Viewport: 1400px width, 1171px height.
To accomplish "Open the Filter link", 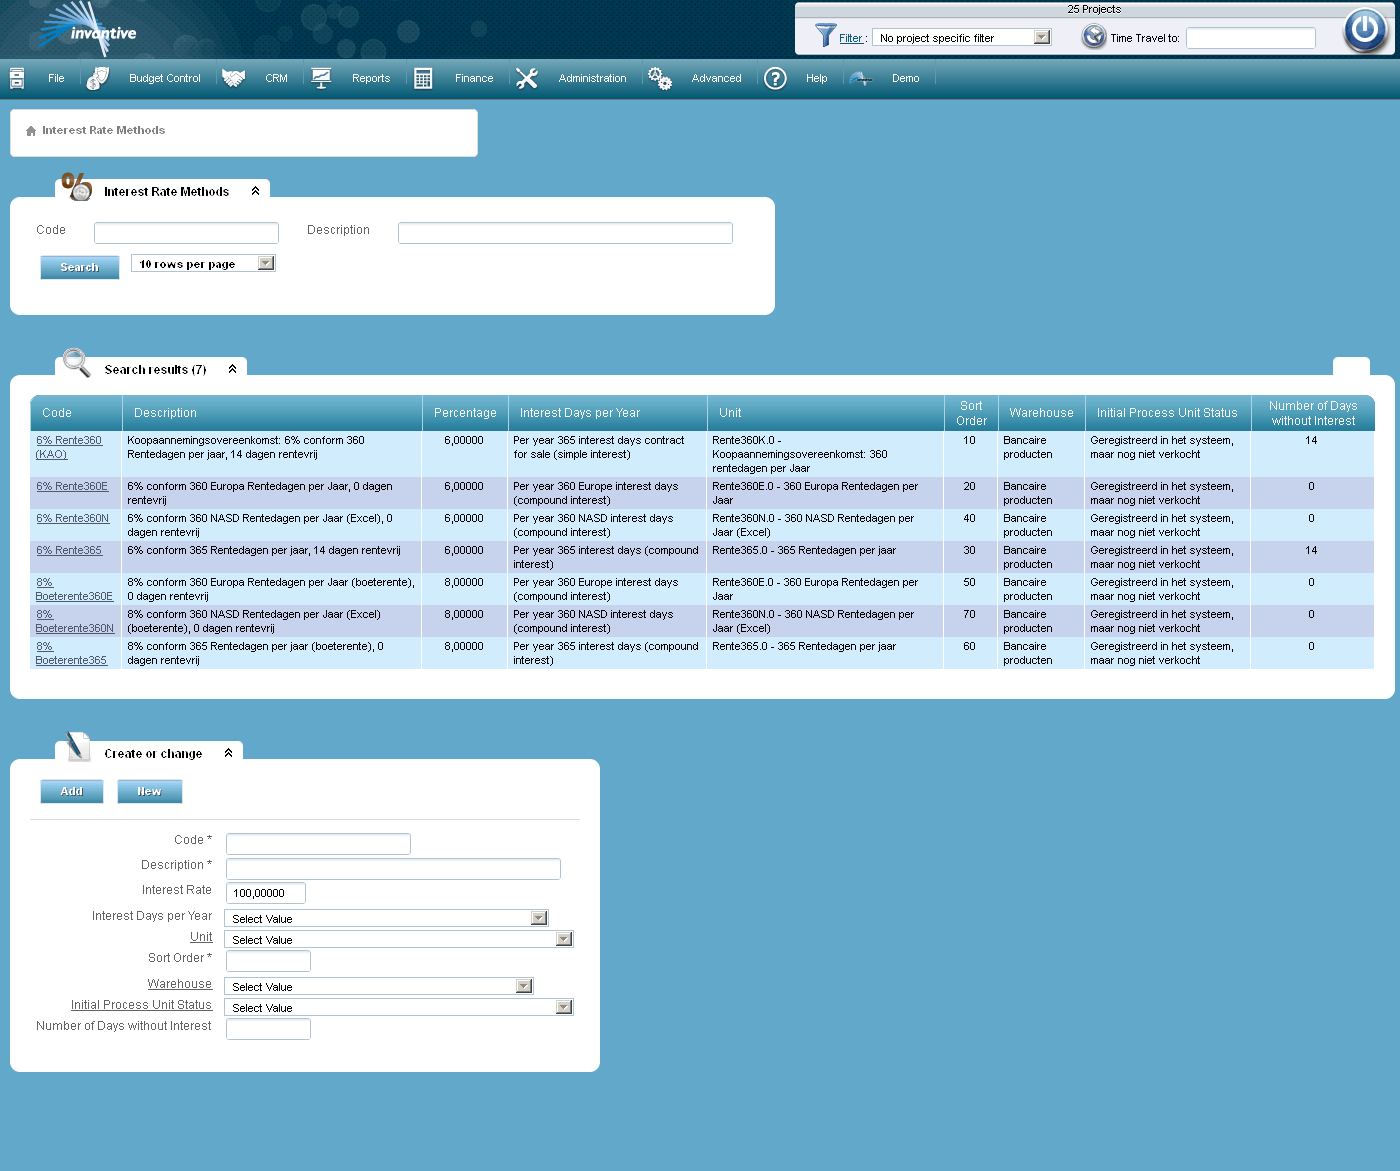I will (851, 38).
